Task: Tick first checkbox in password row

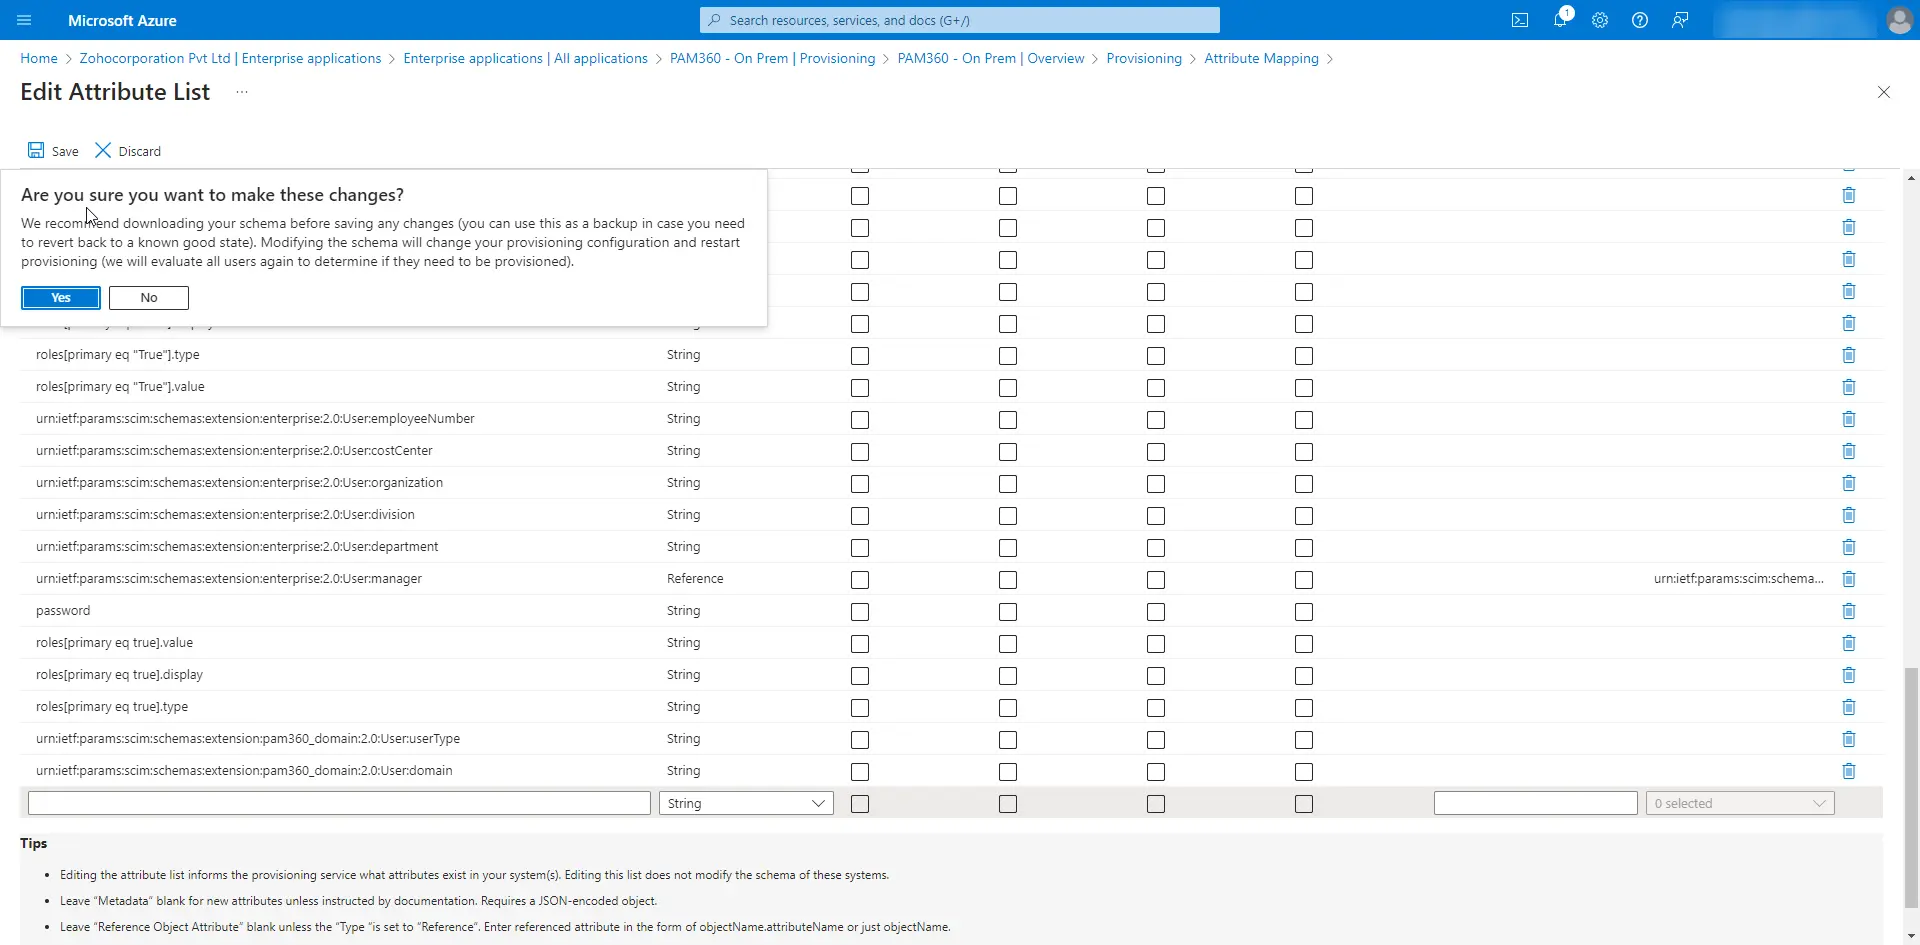Action: click(860, 612)
